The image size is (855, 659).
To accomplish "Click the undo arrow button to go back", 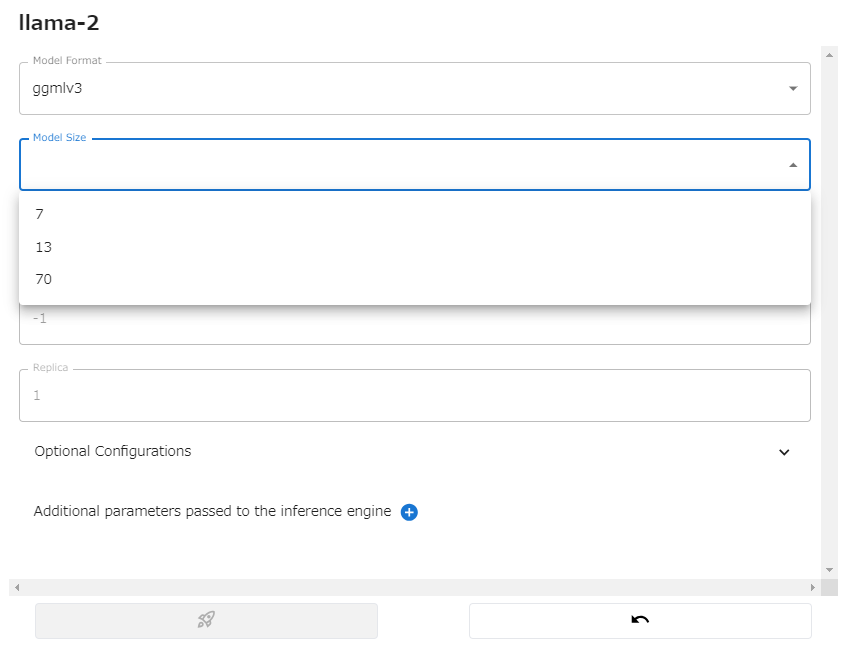I will point(640,620).
